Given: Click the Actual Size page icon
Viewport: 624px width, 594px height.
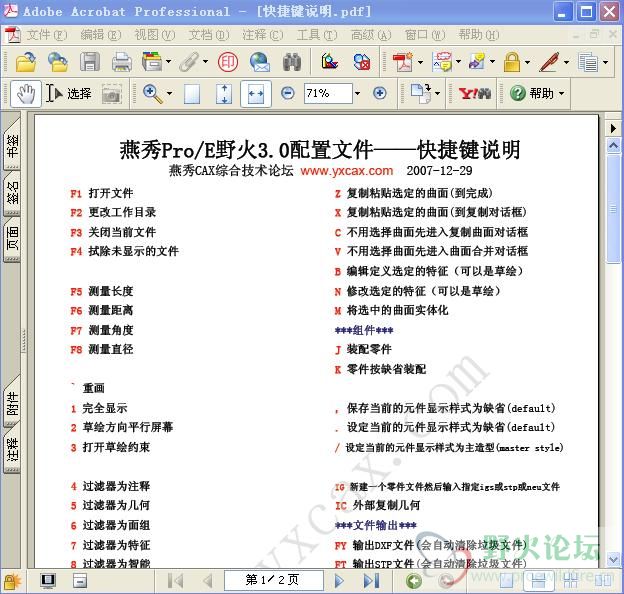Looking at the screenshot, I should [x=192, y=94].
